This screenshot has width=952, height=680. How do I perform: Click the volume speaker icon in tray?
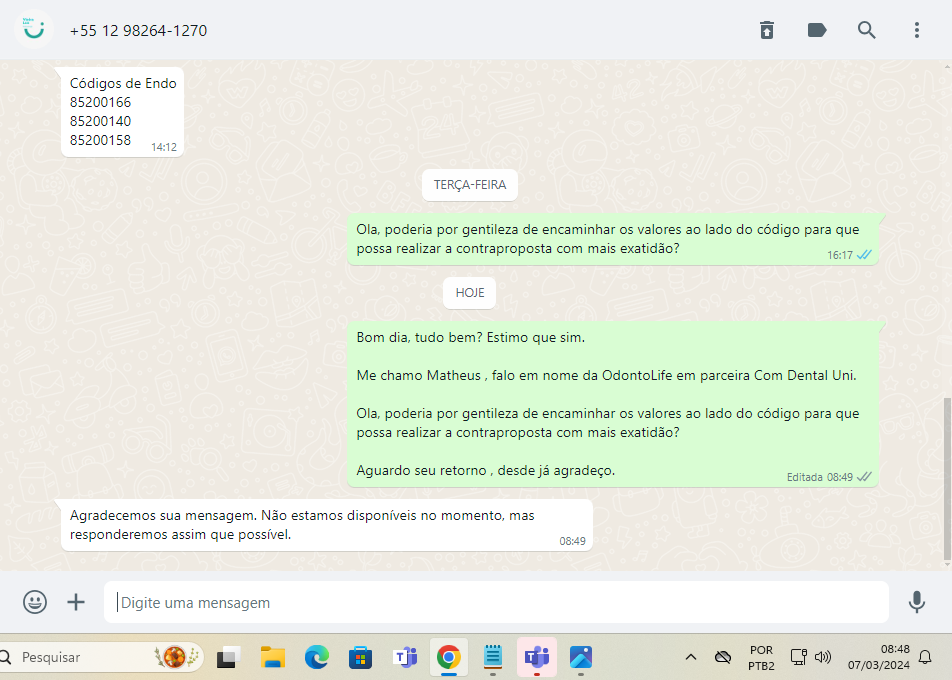[x=823, y=657]
